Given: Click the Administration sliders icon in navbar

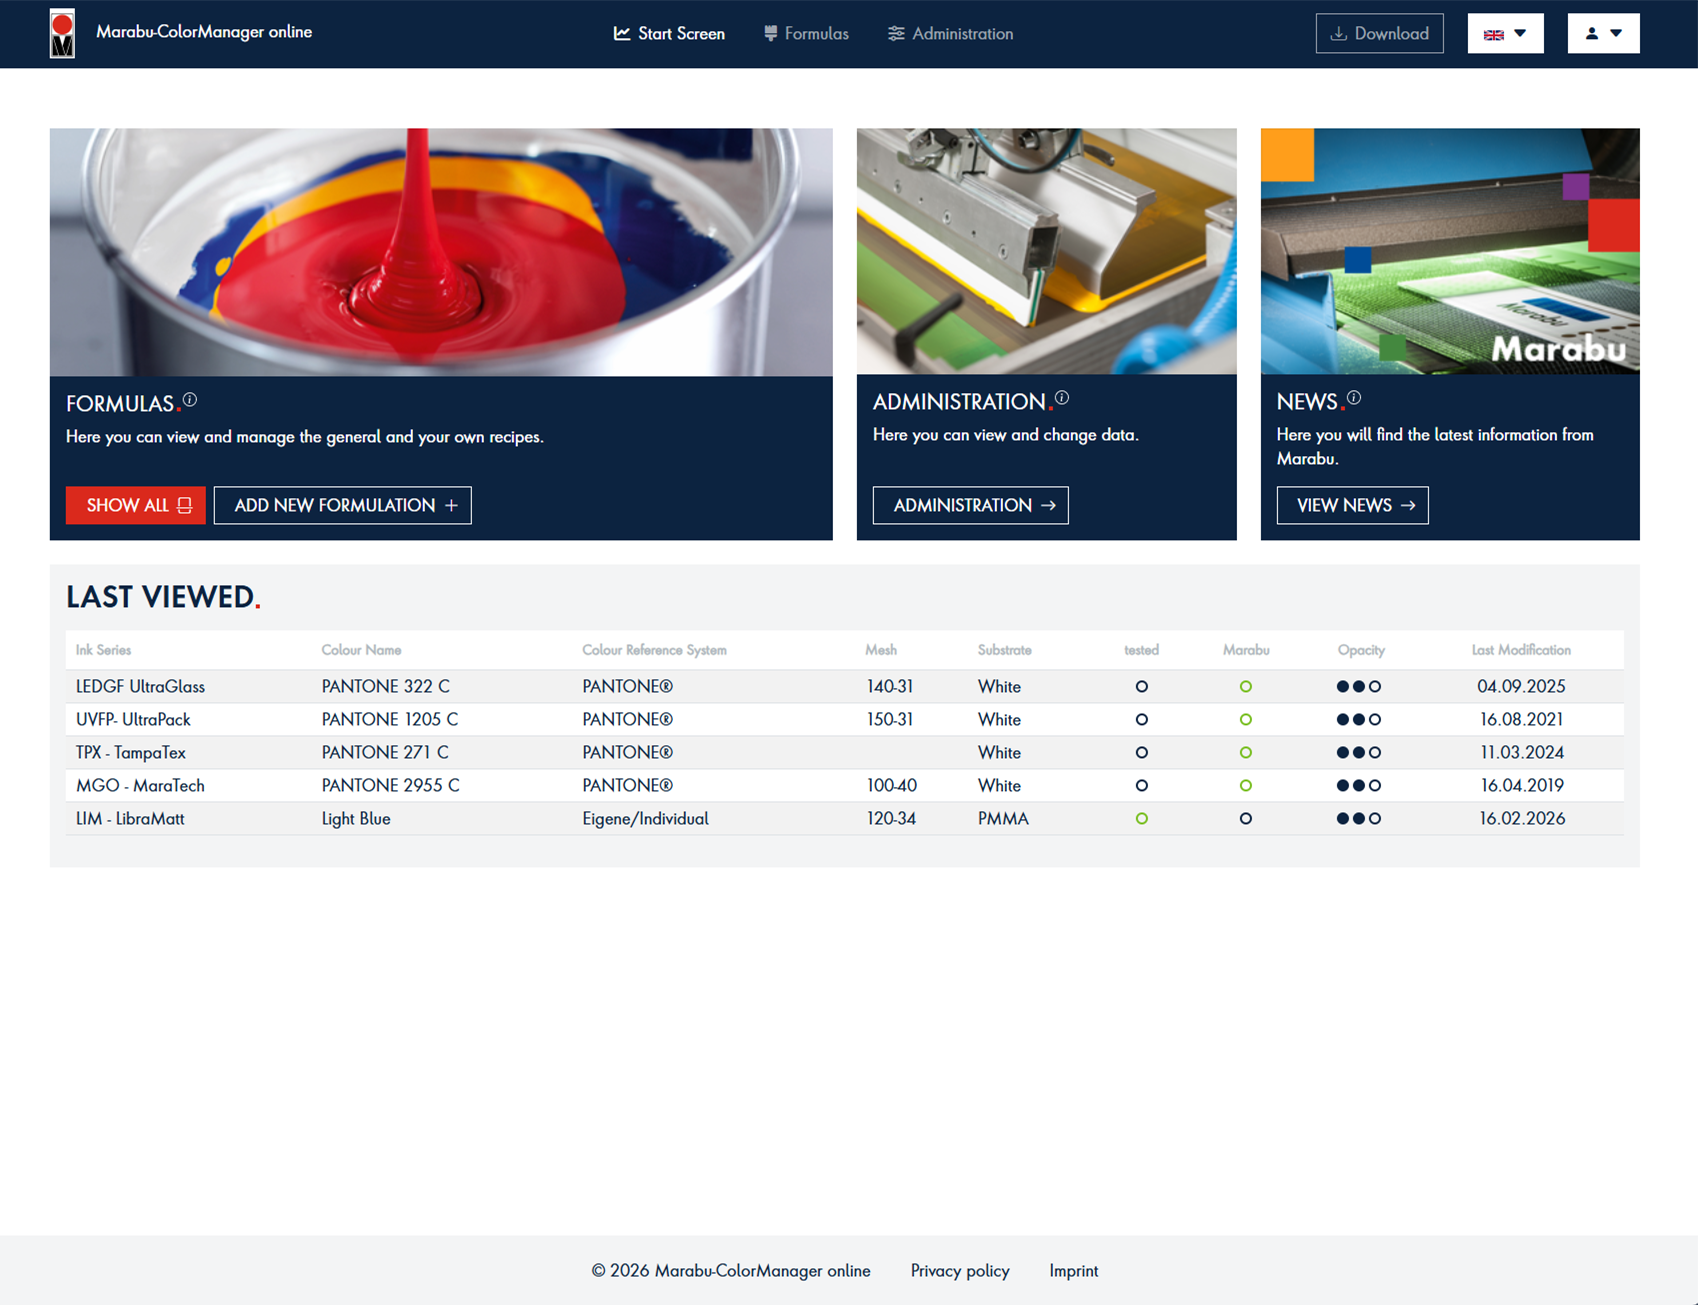Looking at the screenshot, I should [896, 33].
